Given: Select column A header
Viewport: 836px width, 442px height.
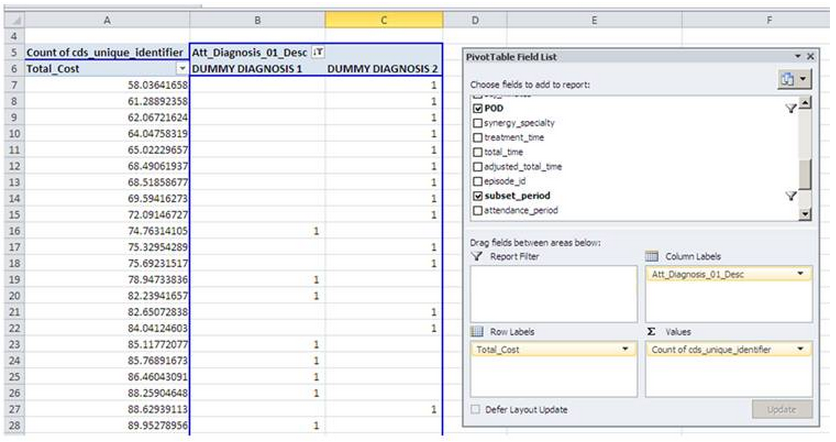Looking at the screenshot, I should coord(107,20).
